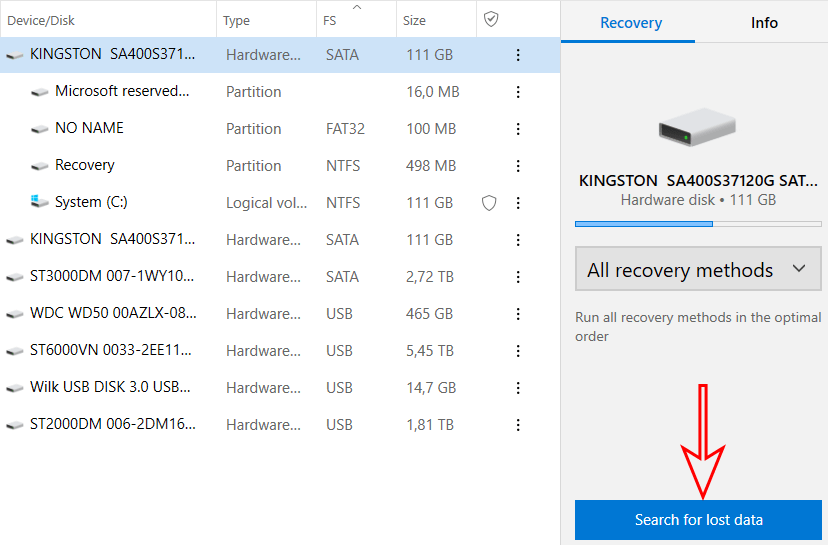This screenshot has height=545, width=828.
Task: Open the All recovery methods dropdown
Action: pos(698,269)
